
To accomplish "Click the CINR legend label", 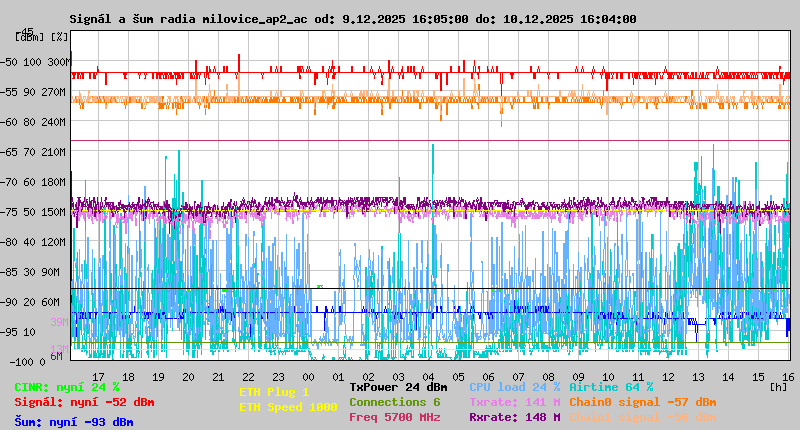I will [x=66, y=387].
